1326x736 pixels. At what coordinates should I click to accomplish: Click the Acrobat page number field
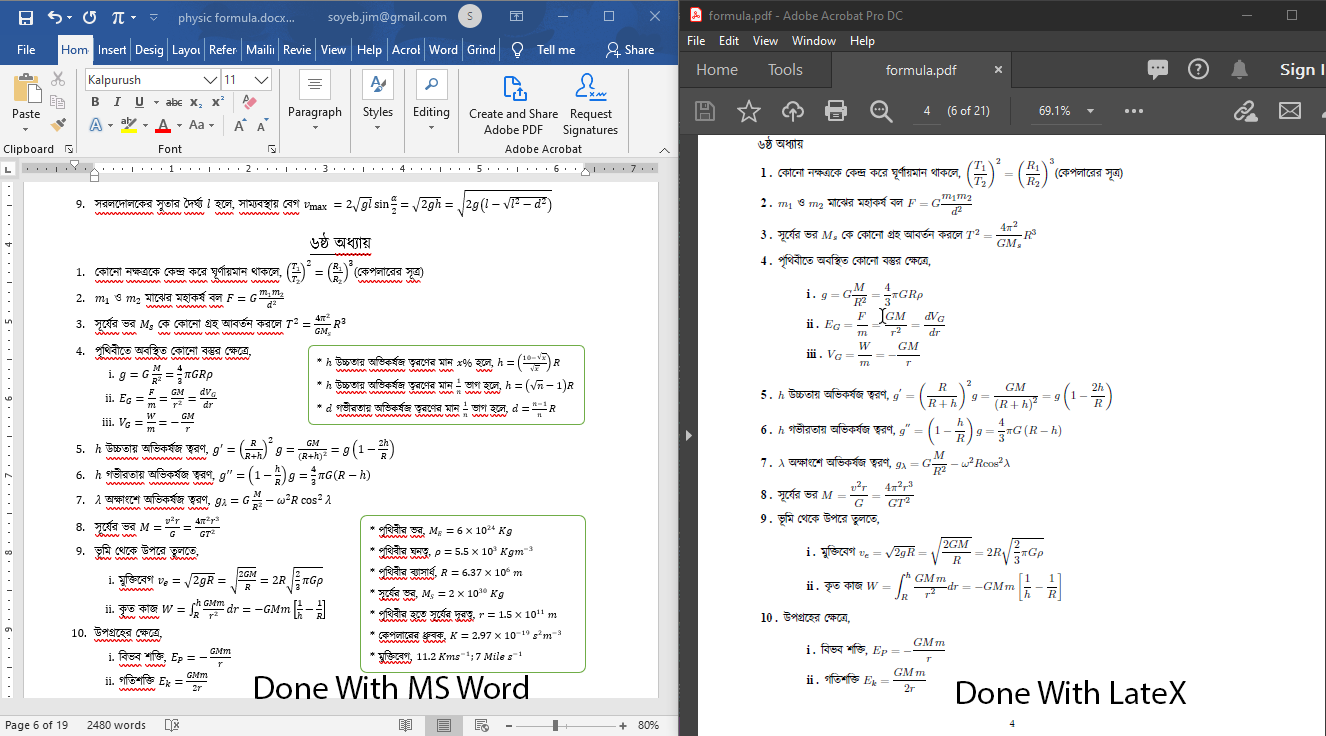(x=926, y=111)
